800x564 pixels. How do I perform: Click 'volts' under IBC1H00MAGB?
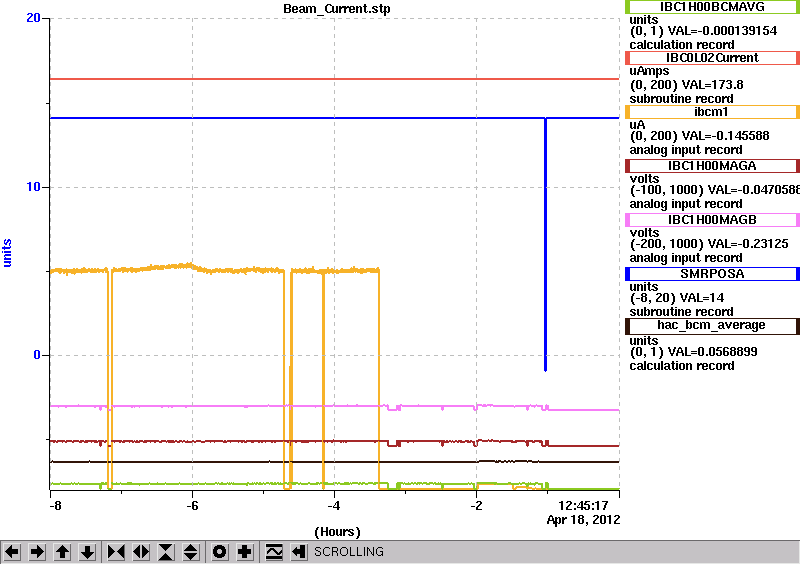[644, 233]
